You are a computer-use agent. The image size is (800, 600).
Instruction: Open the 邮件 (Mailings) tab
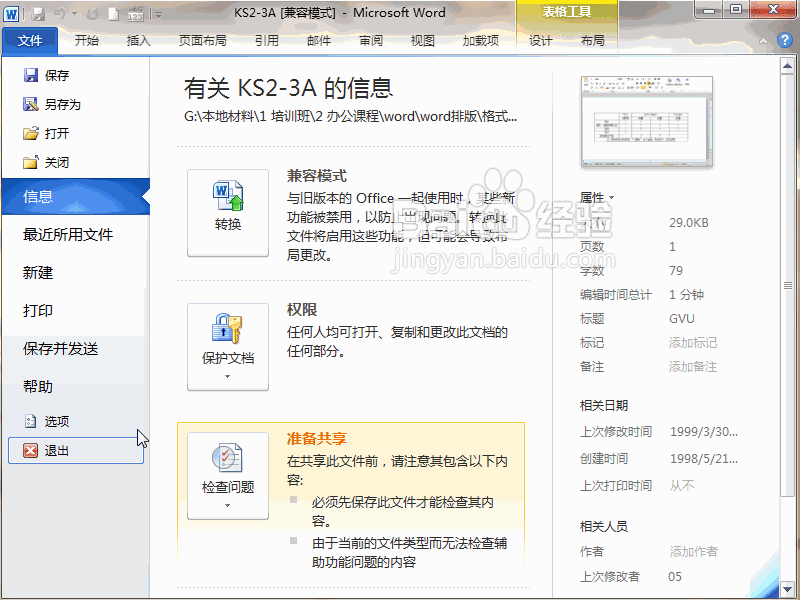tap(319, 40)
